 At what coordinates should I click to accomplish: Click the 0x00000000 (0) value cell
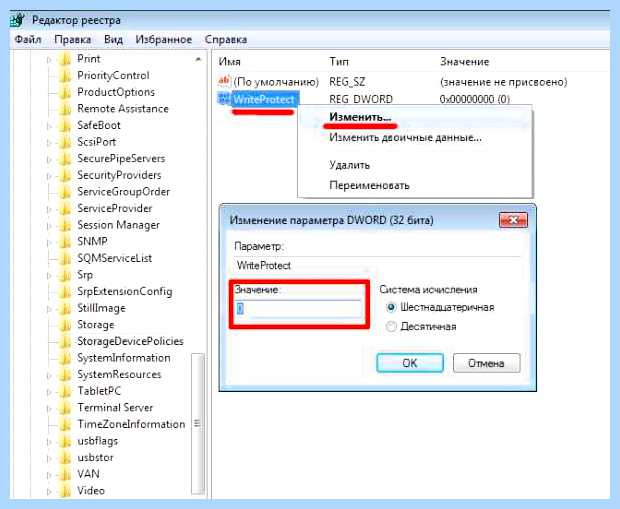475,99
